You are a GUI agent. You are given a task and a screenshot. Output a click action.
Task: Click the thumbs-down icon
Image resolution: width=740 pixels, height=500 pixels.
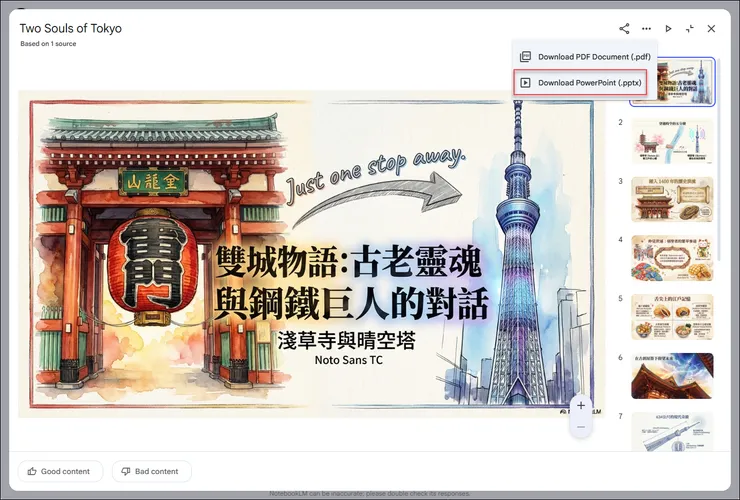coord(126,471)
